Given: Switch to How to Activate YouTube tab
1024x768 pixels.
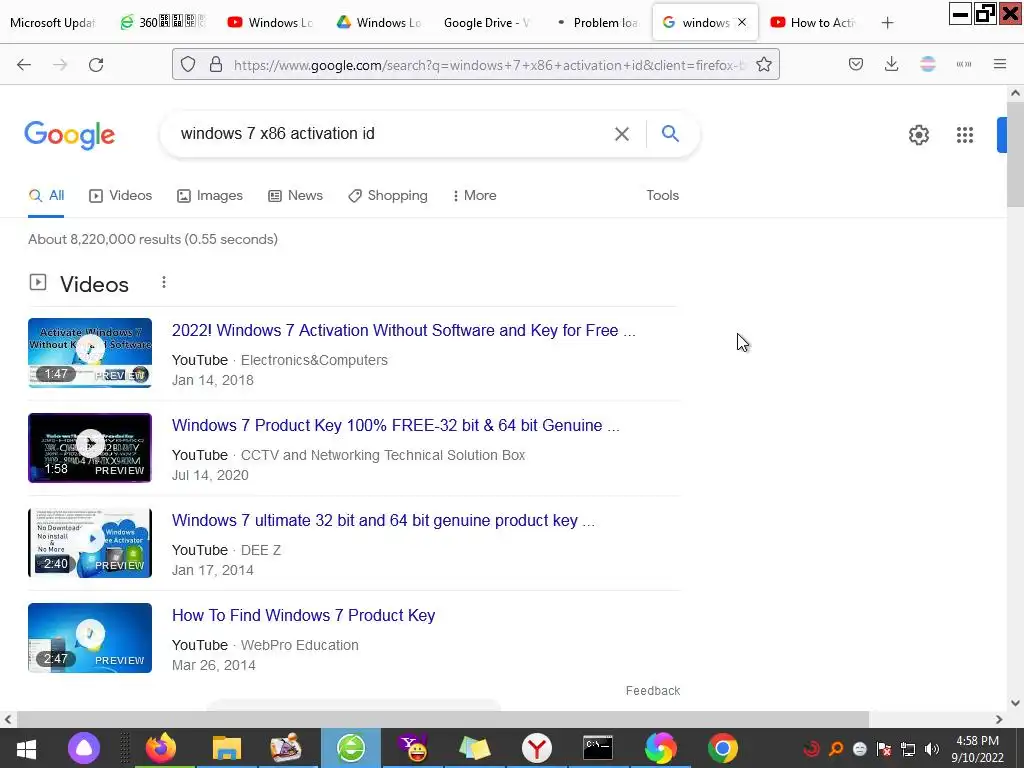Looking at the screenshot, I should 813,23.
